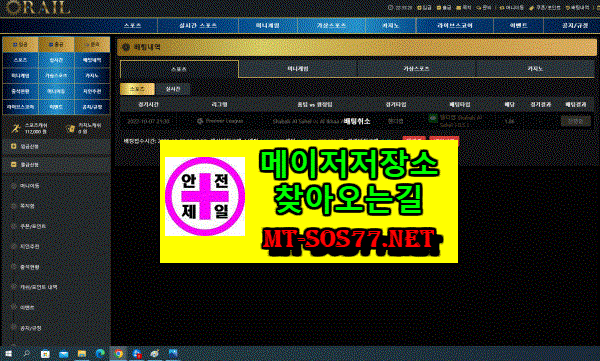Open the Windows Start menu

click(8, 354)
